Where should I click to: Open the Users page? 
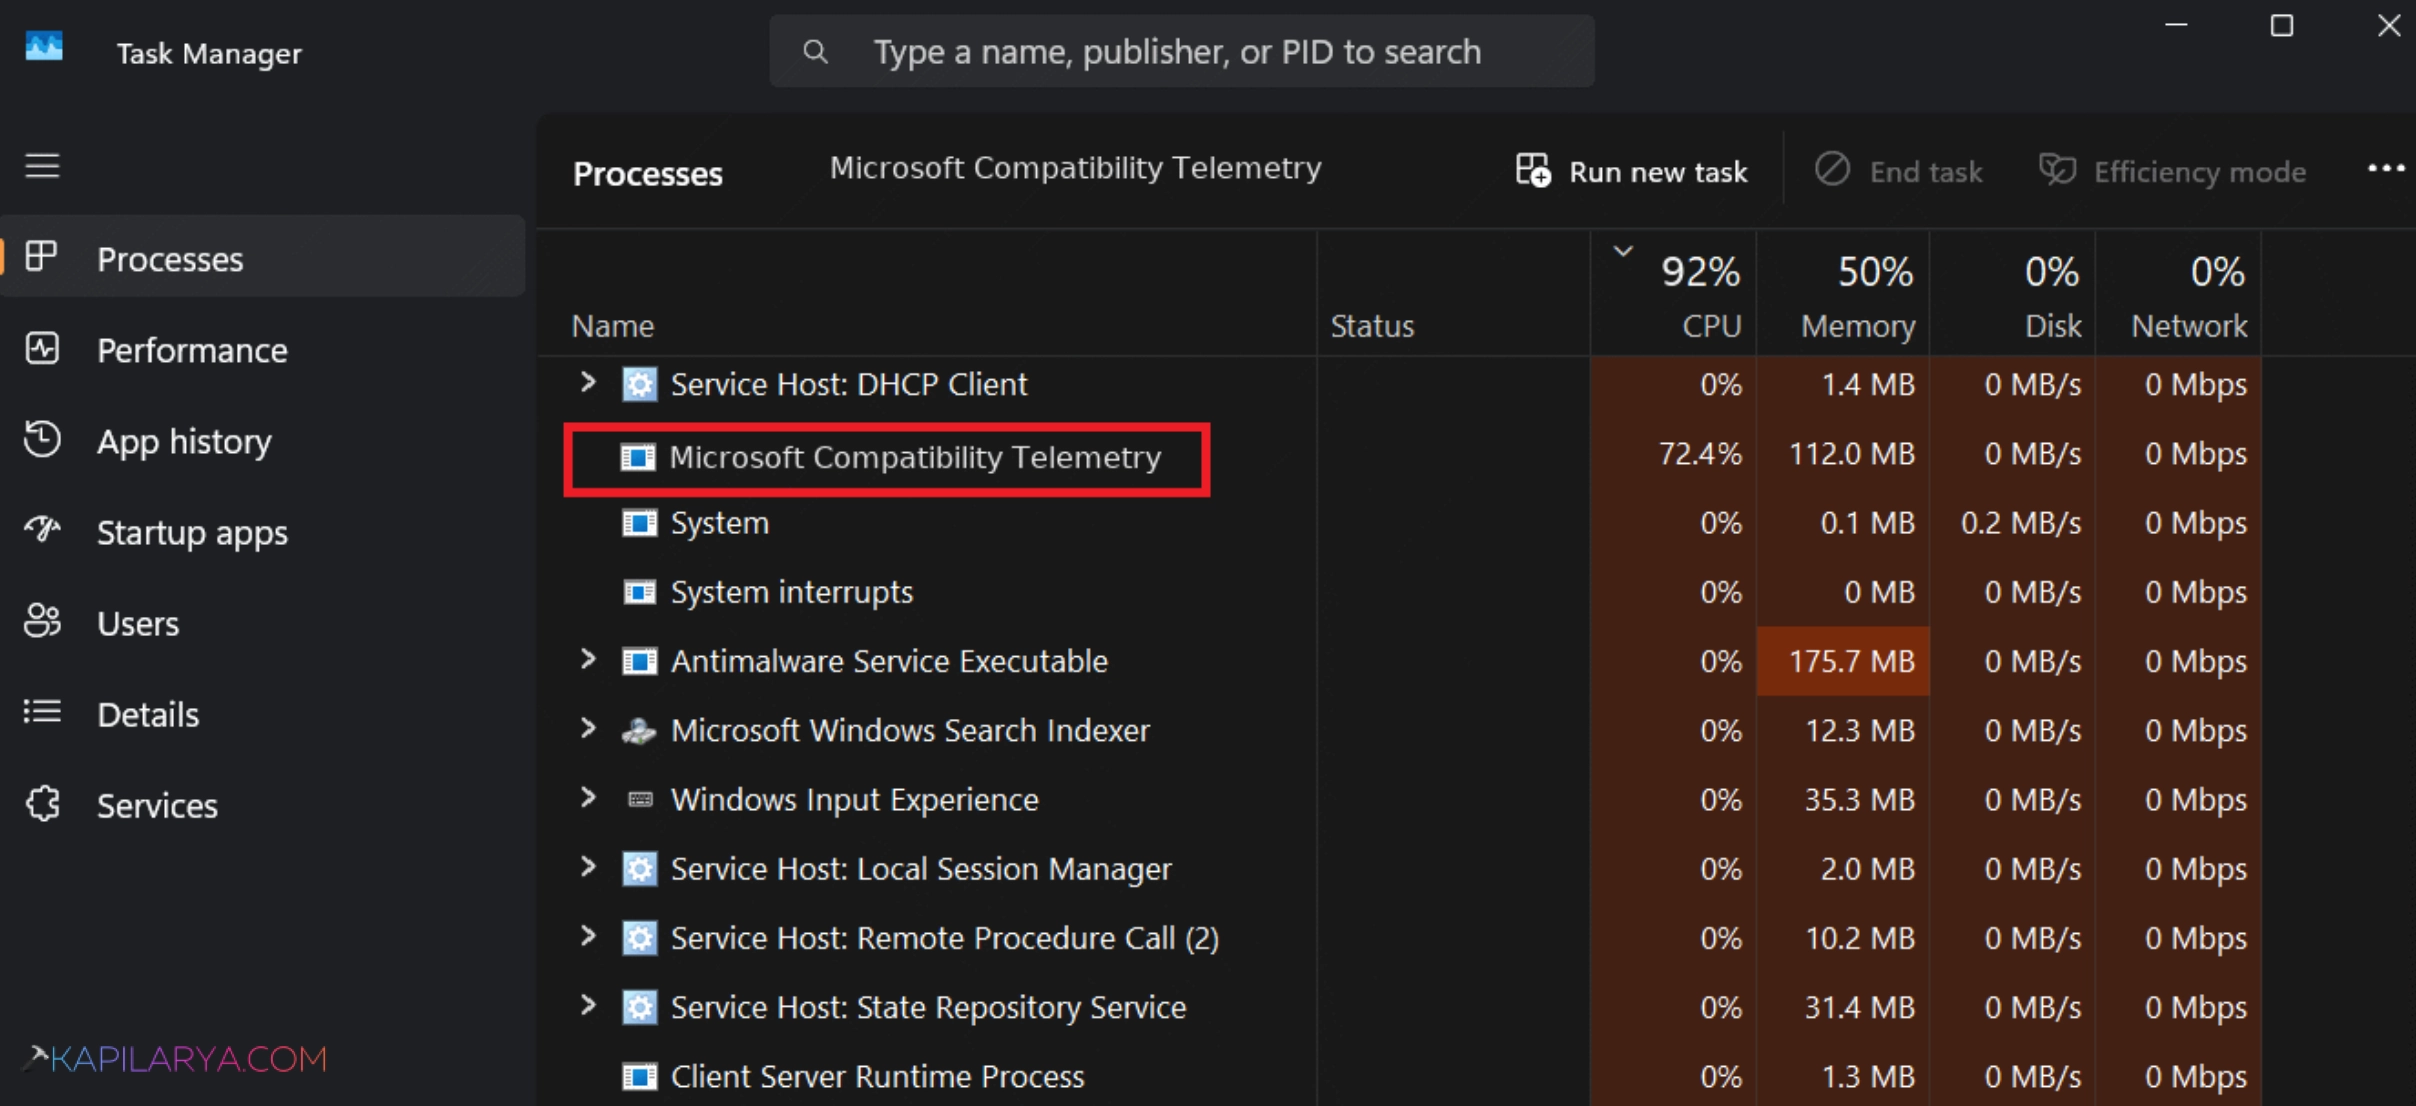pyautogui.click(x=262, y=622)
